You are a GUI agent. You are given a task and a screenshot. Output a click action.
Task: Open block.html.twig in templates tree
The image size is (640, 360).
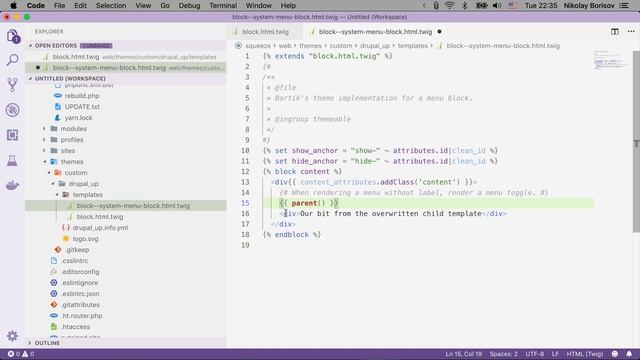100,217
